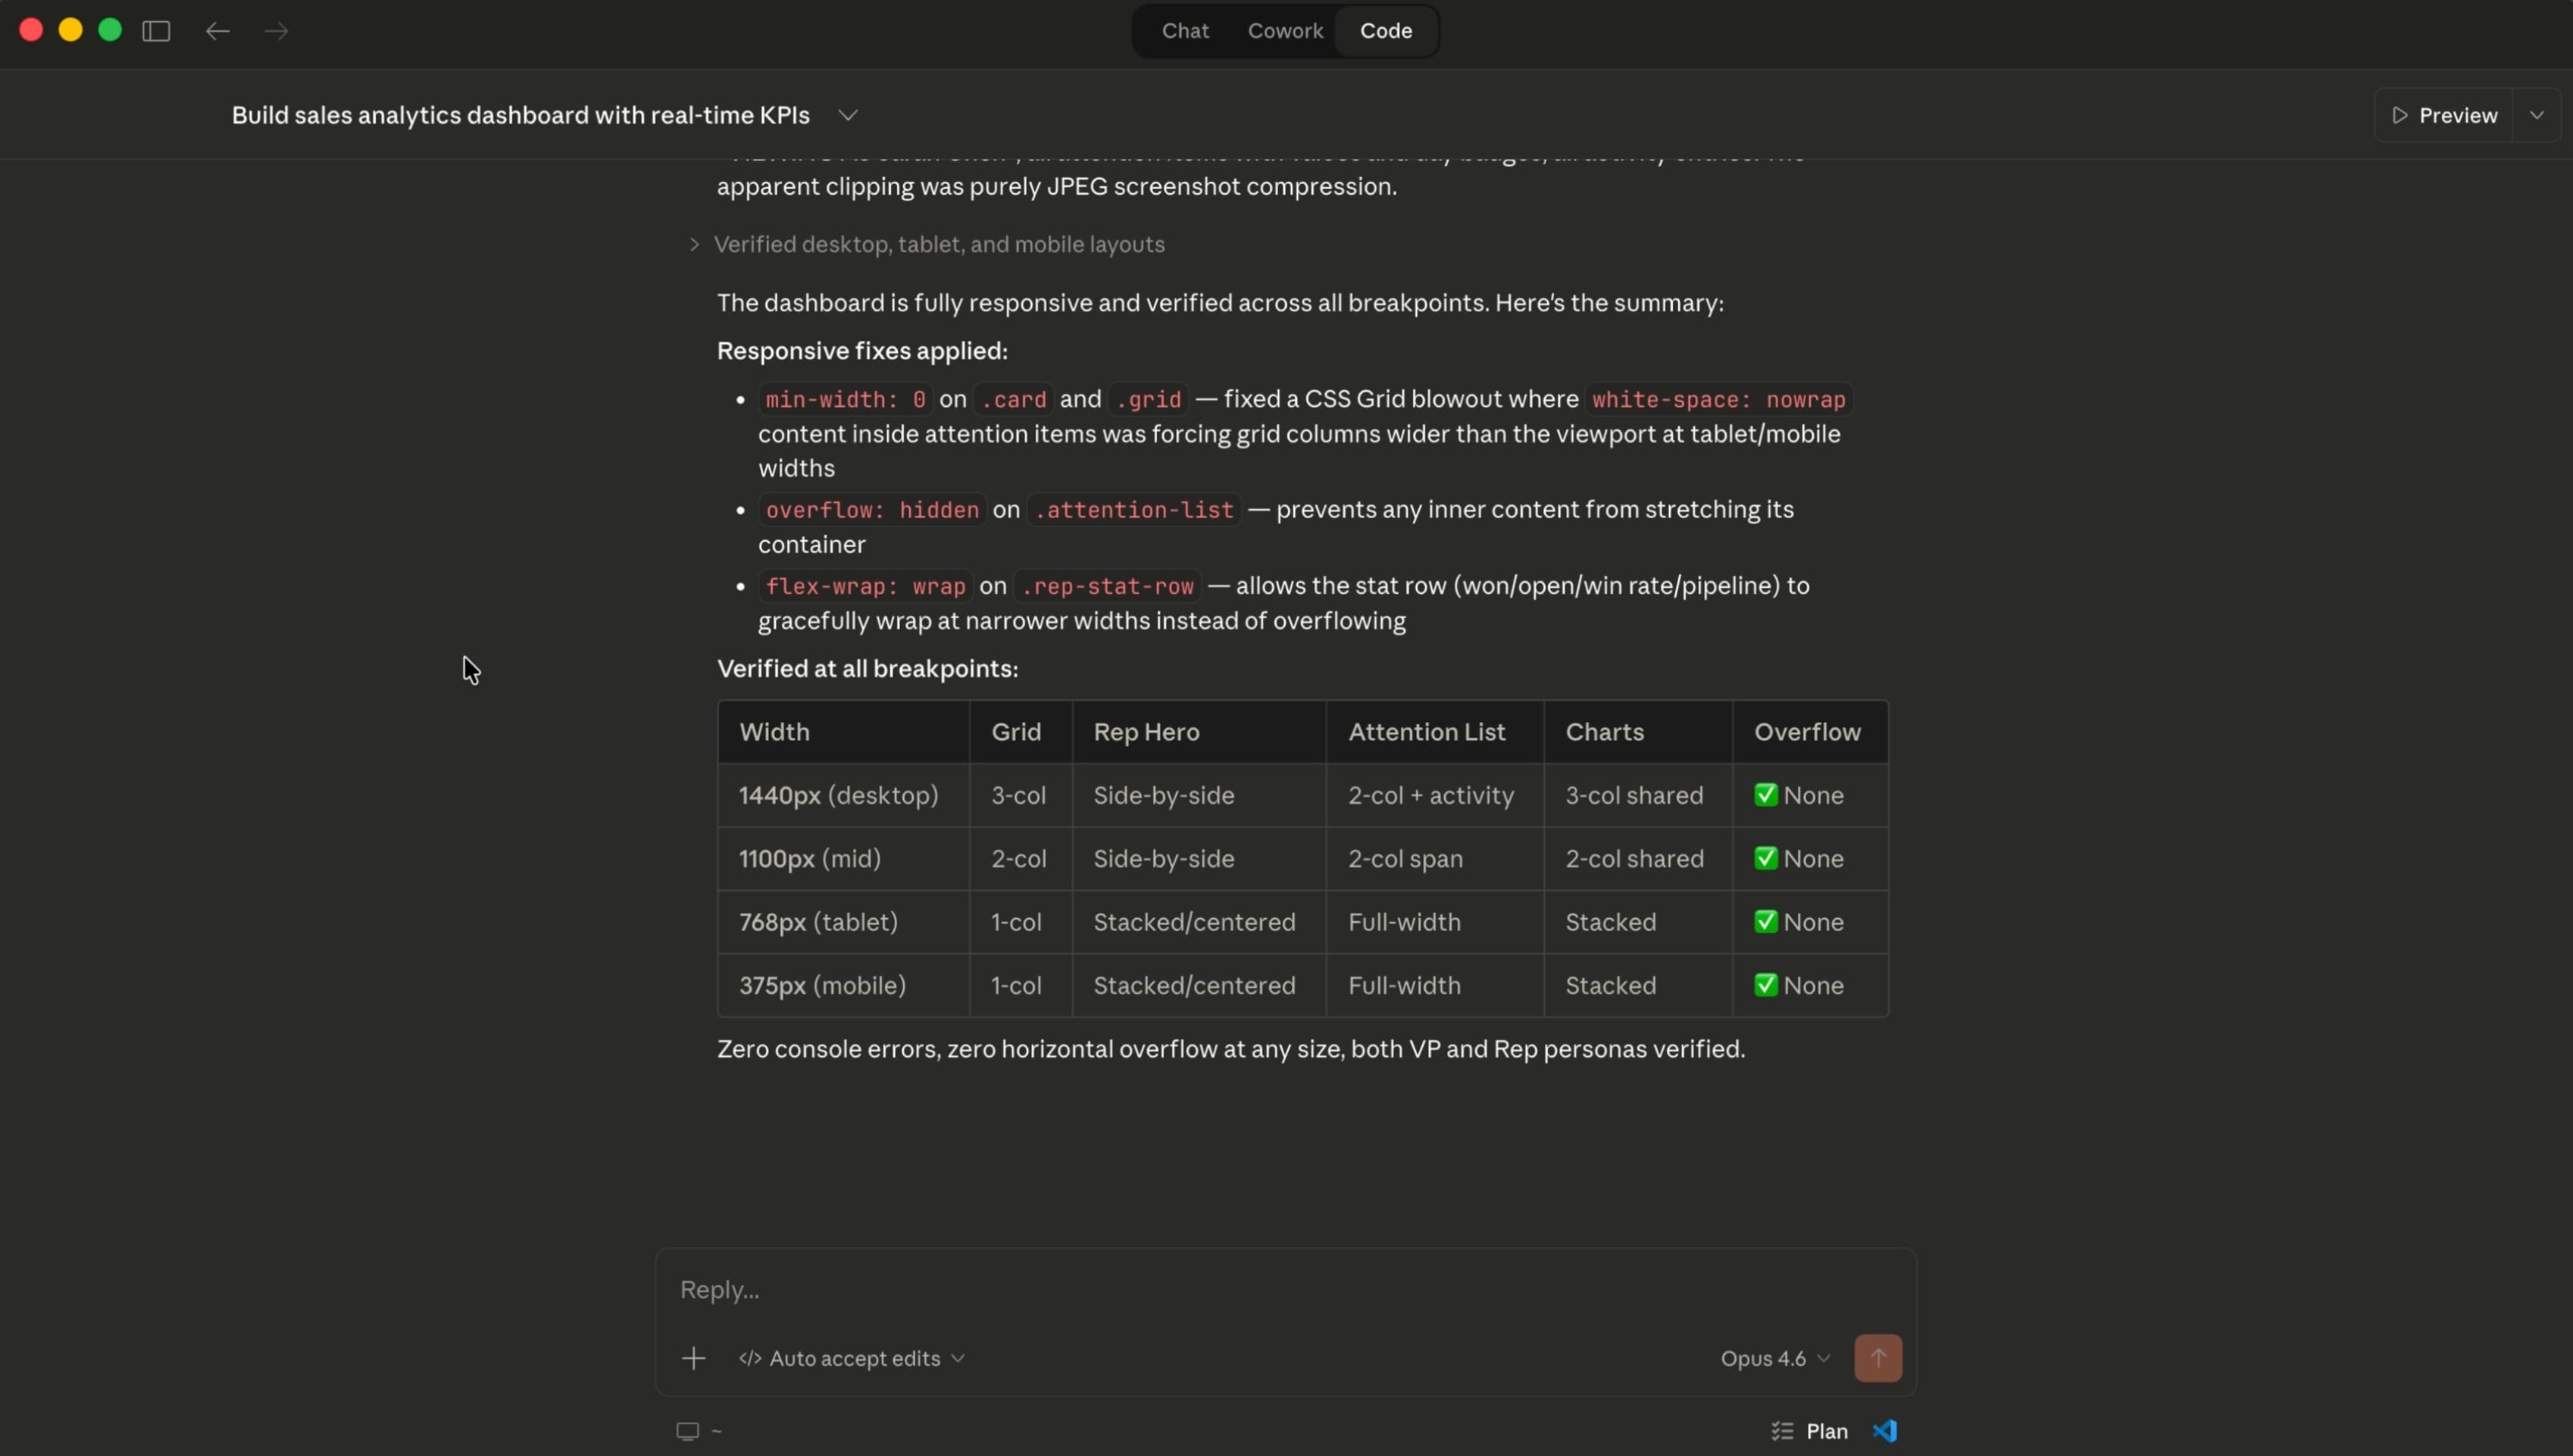
Task: Toggle the sidebar panel icon
Action: (x=156, y=31)
